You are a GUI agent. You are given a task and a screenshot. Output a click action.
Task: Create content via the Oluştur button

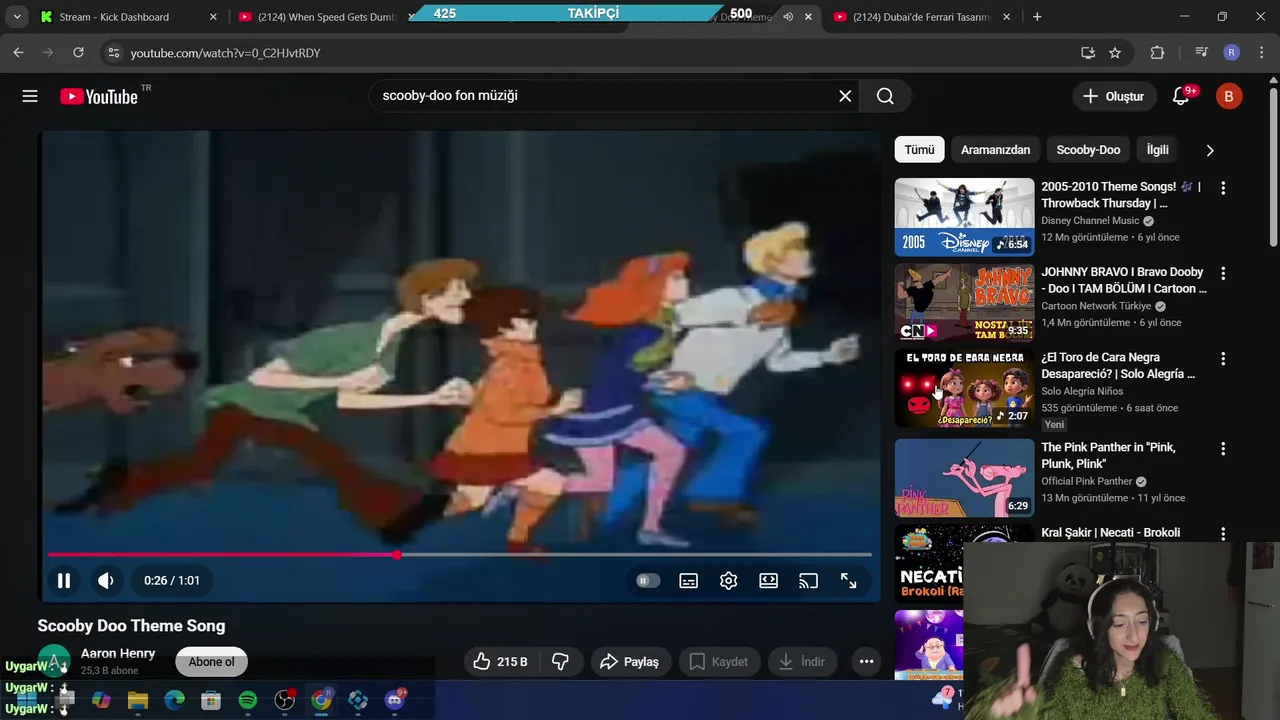(1114, 96)
